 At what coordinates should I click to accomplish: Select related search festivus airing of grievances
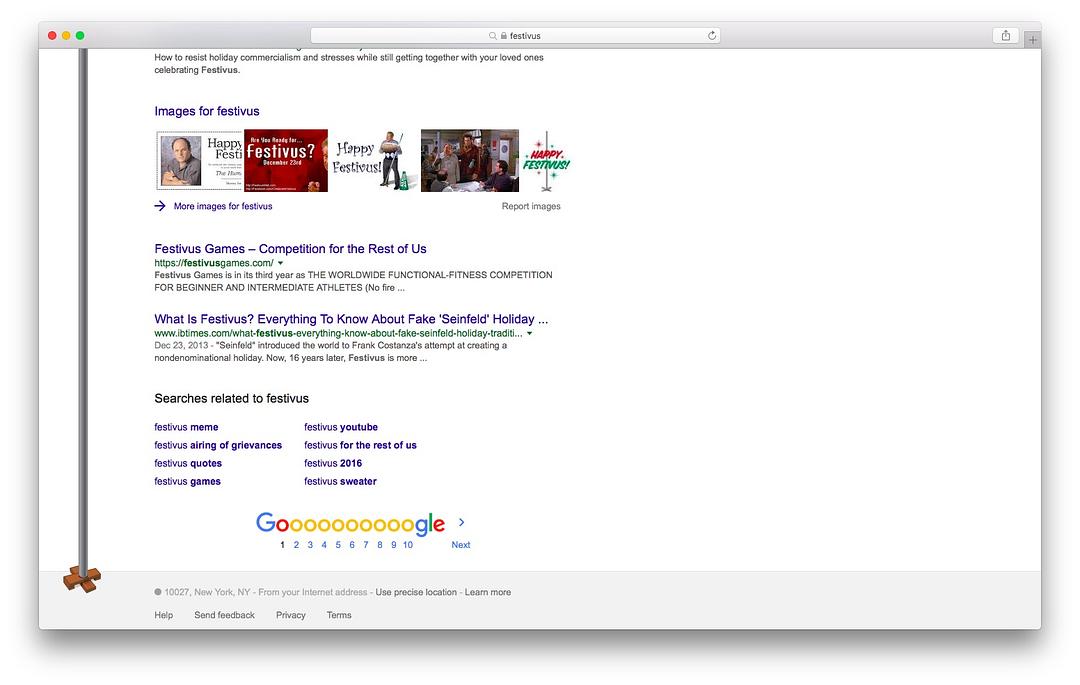[218, 445]
